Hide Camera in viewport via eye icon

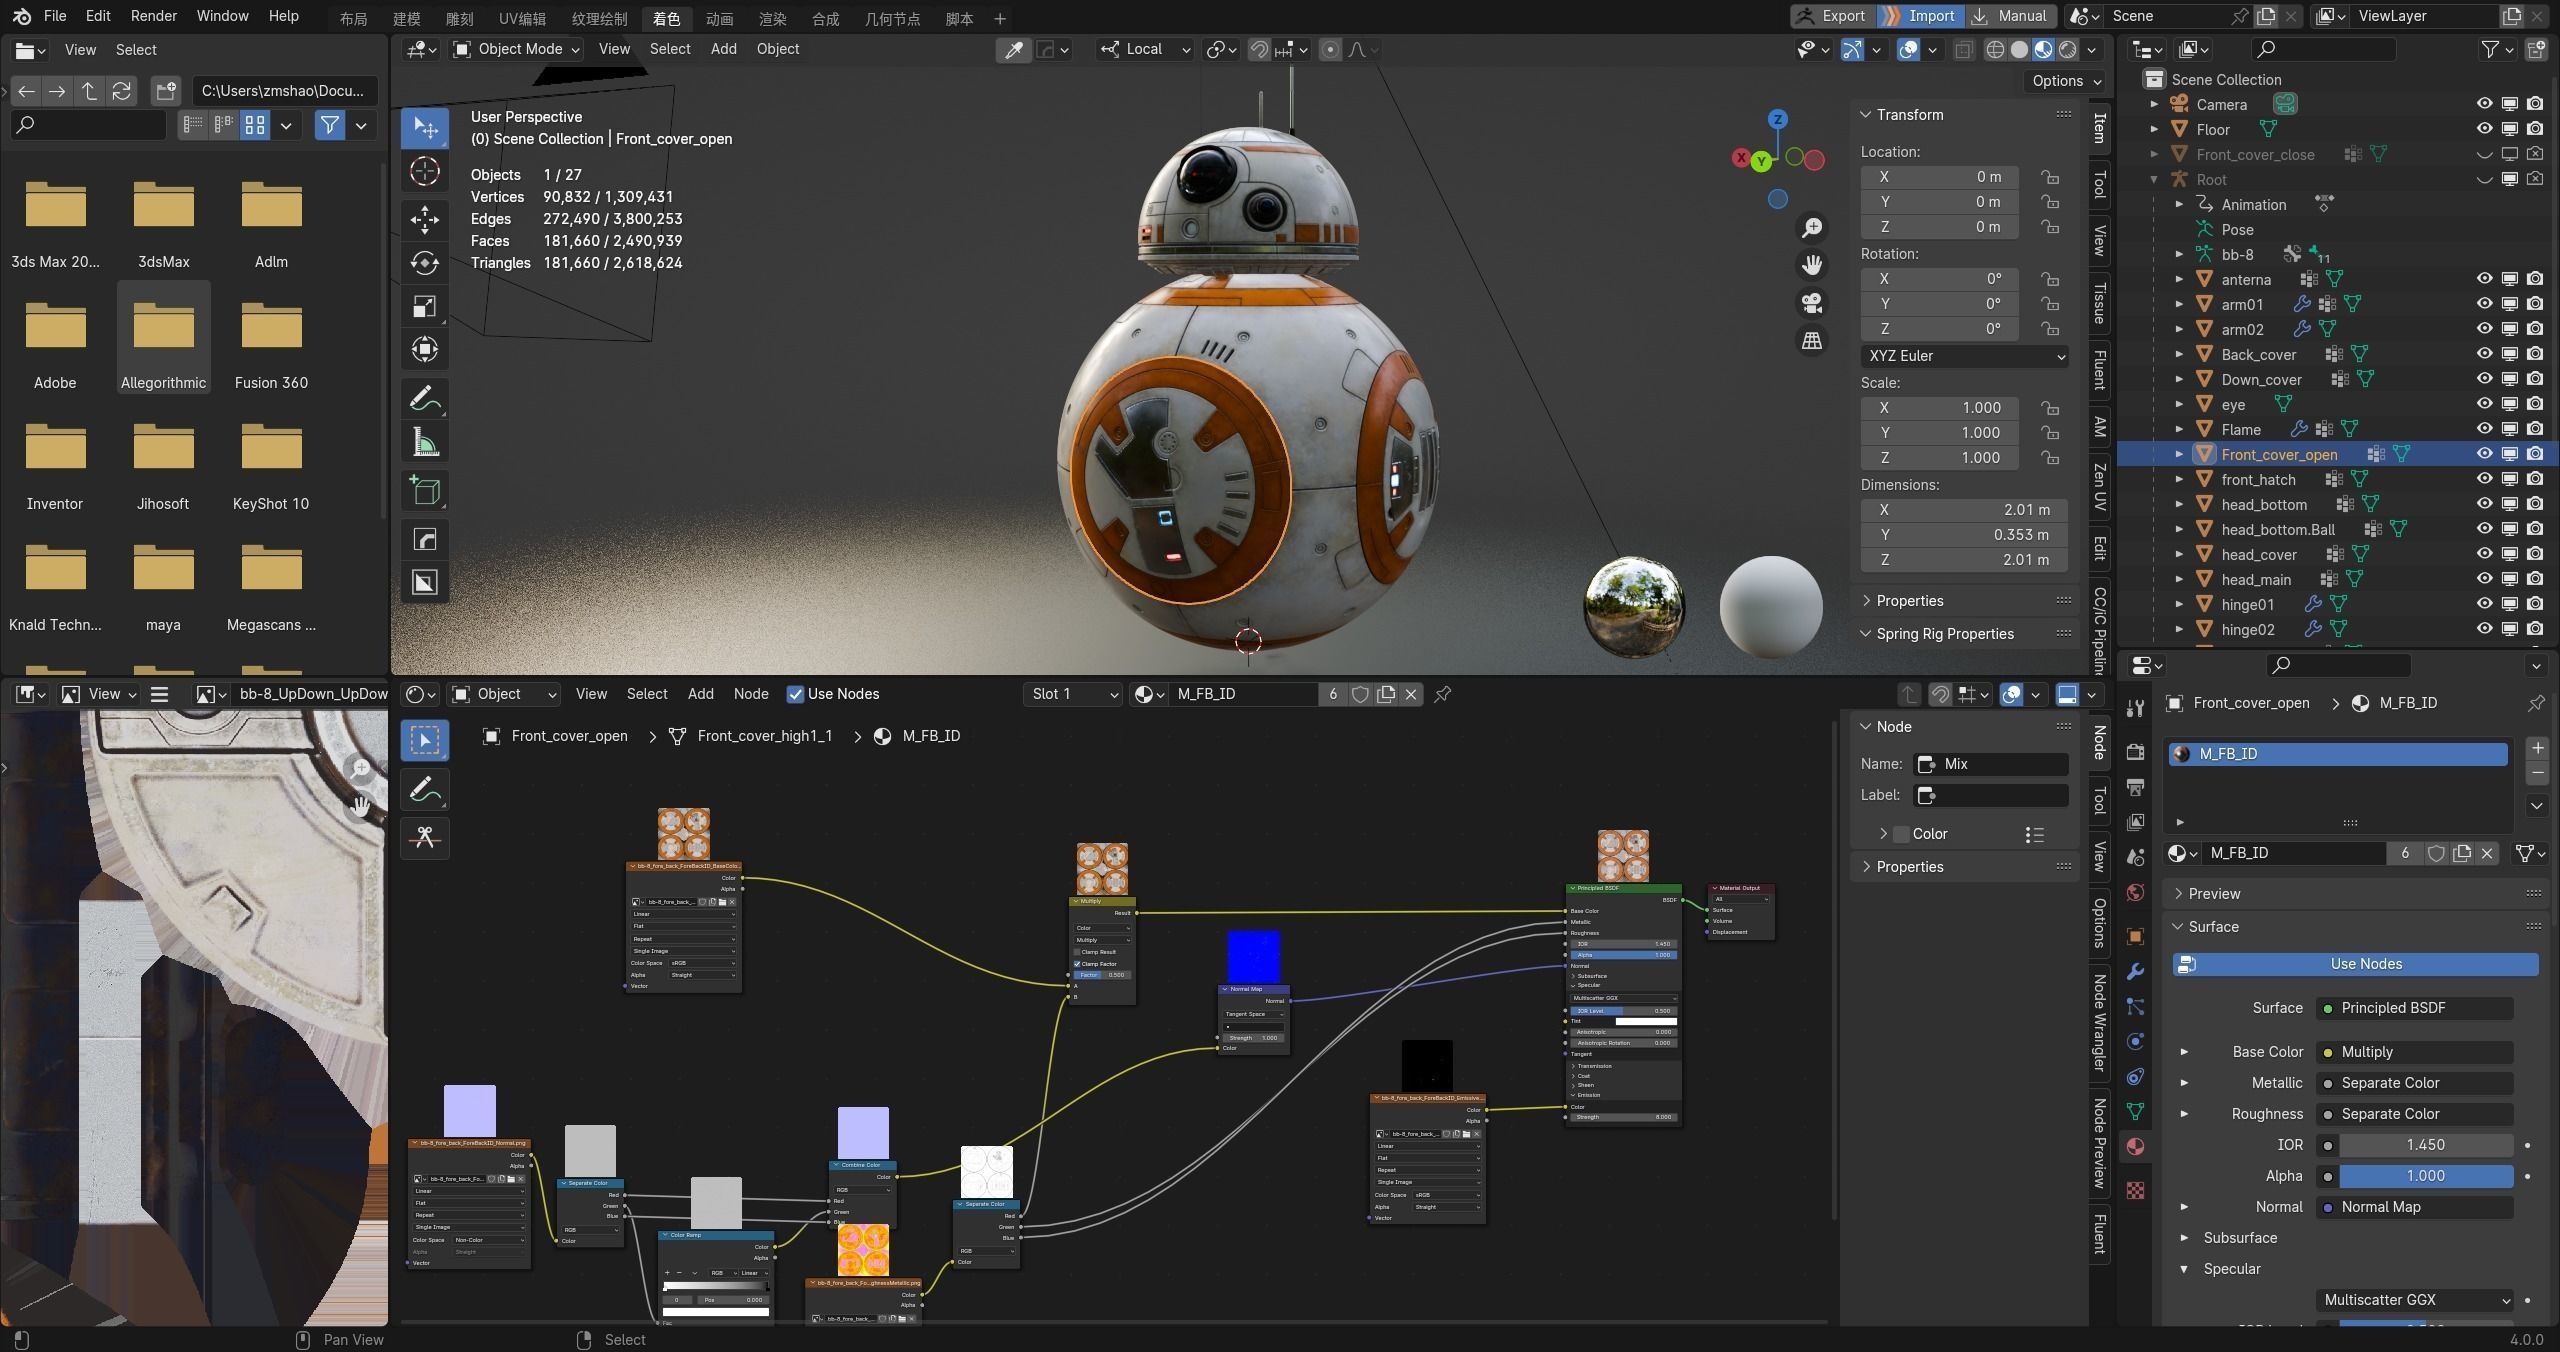[x=2484, y=104]
